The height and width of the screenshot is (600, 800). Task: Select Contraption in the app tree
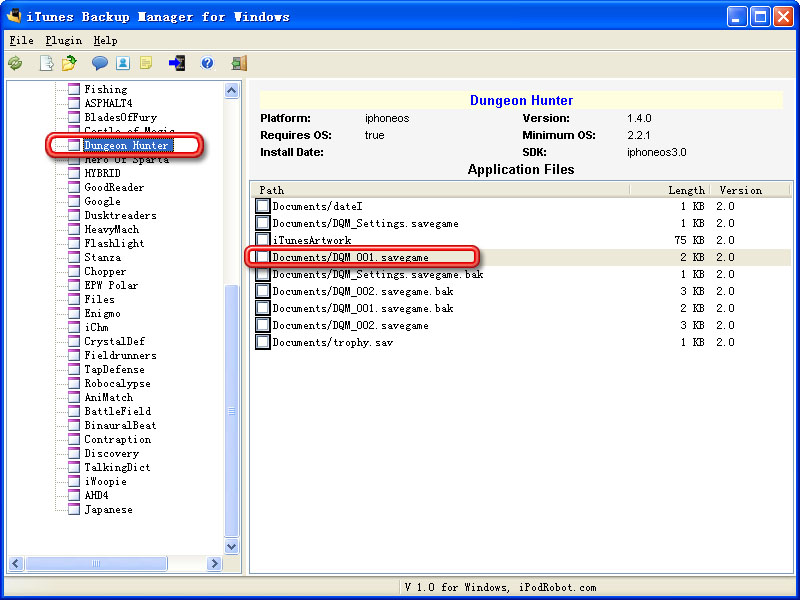point(117,439)
